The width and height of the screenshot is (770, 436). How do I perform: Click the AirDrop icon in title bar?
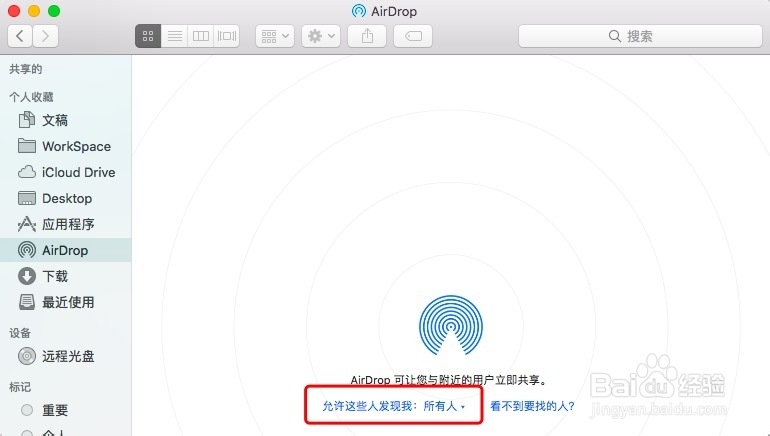point(359,11)
